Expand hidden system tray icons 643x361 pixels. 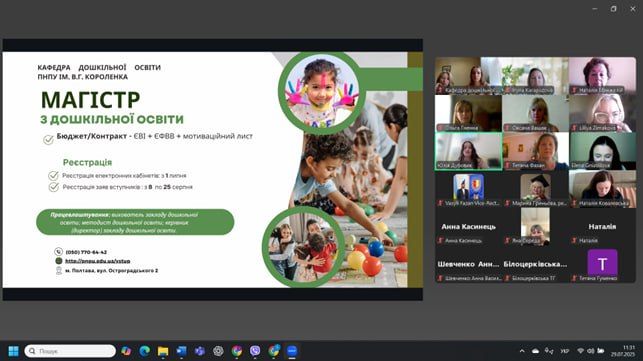522,351
